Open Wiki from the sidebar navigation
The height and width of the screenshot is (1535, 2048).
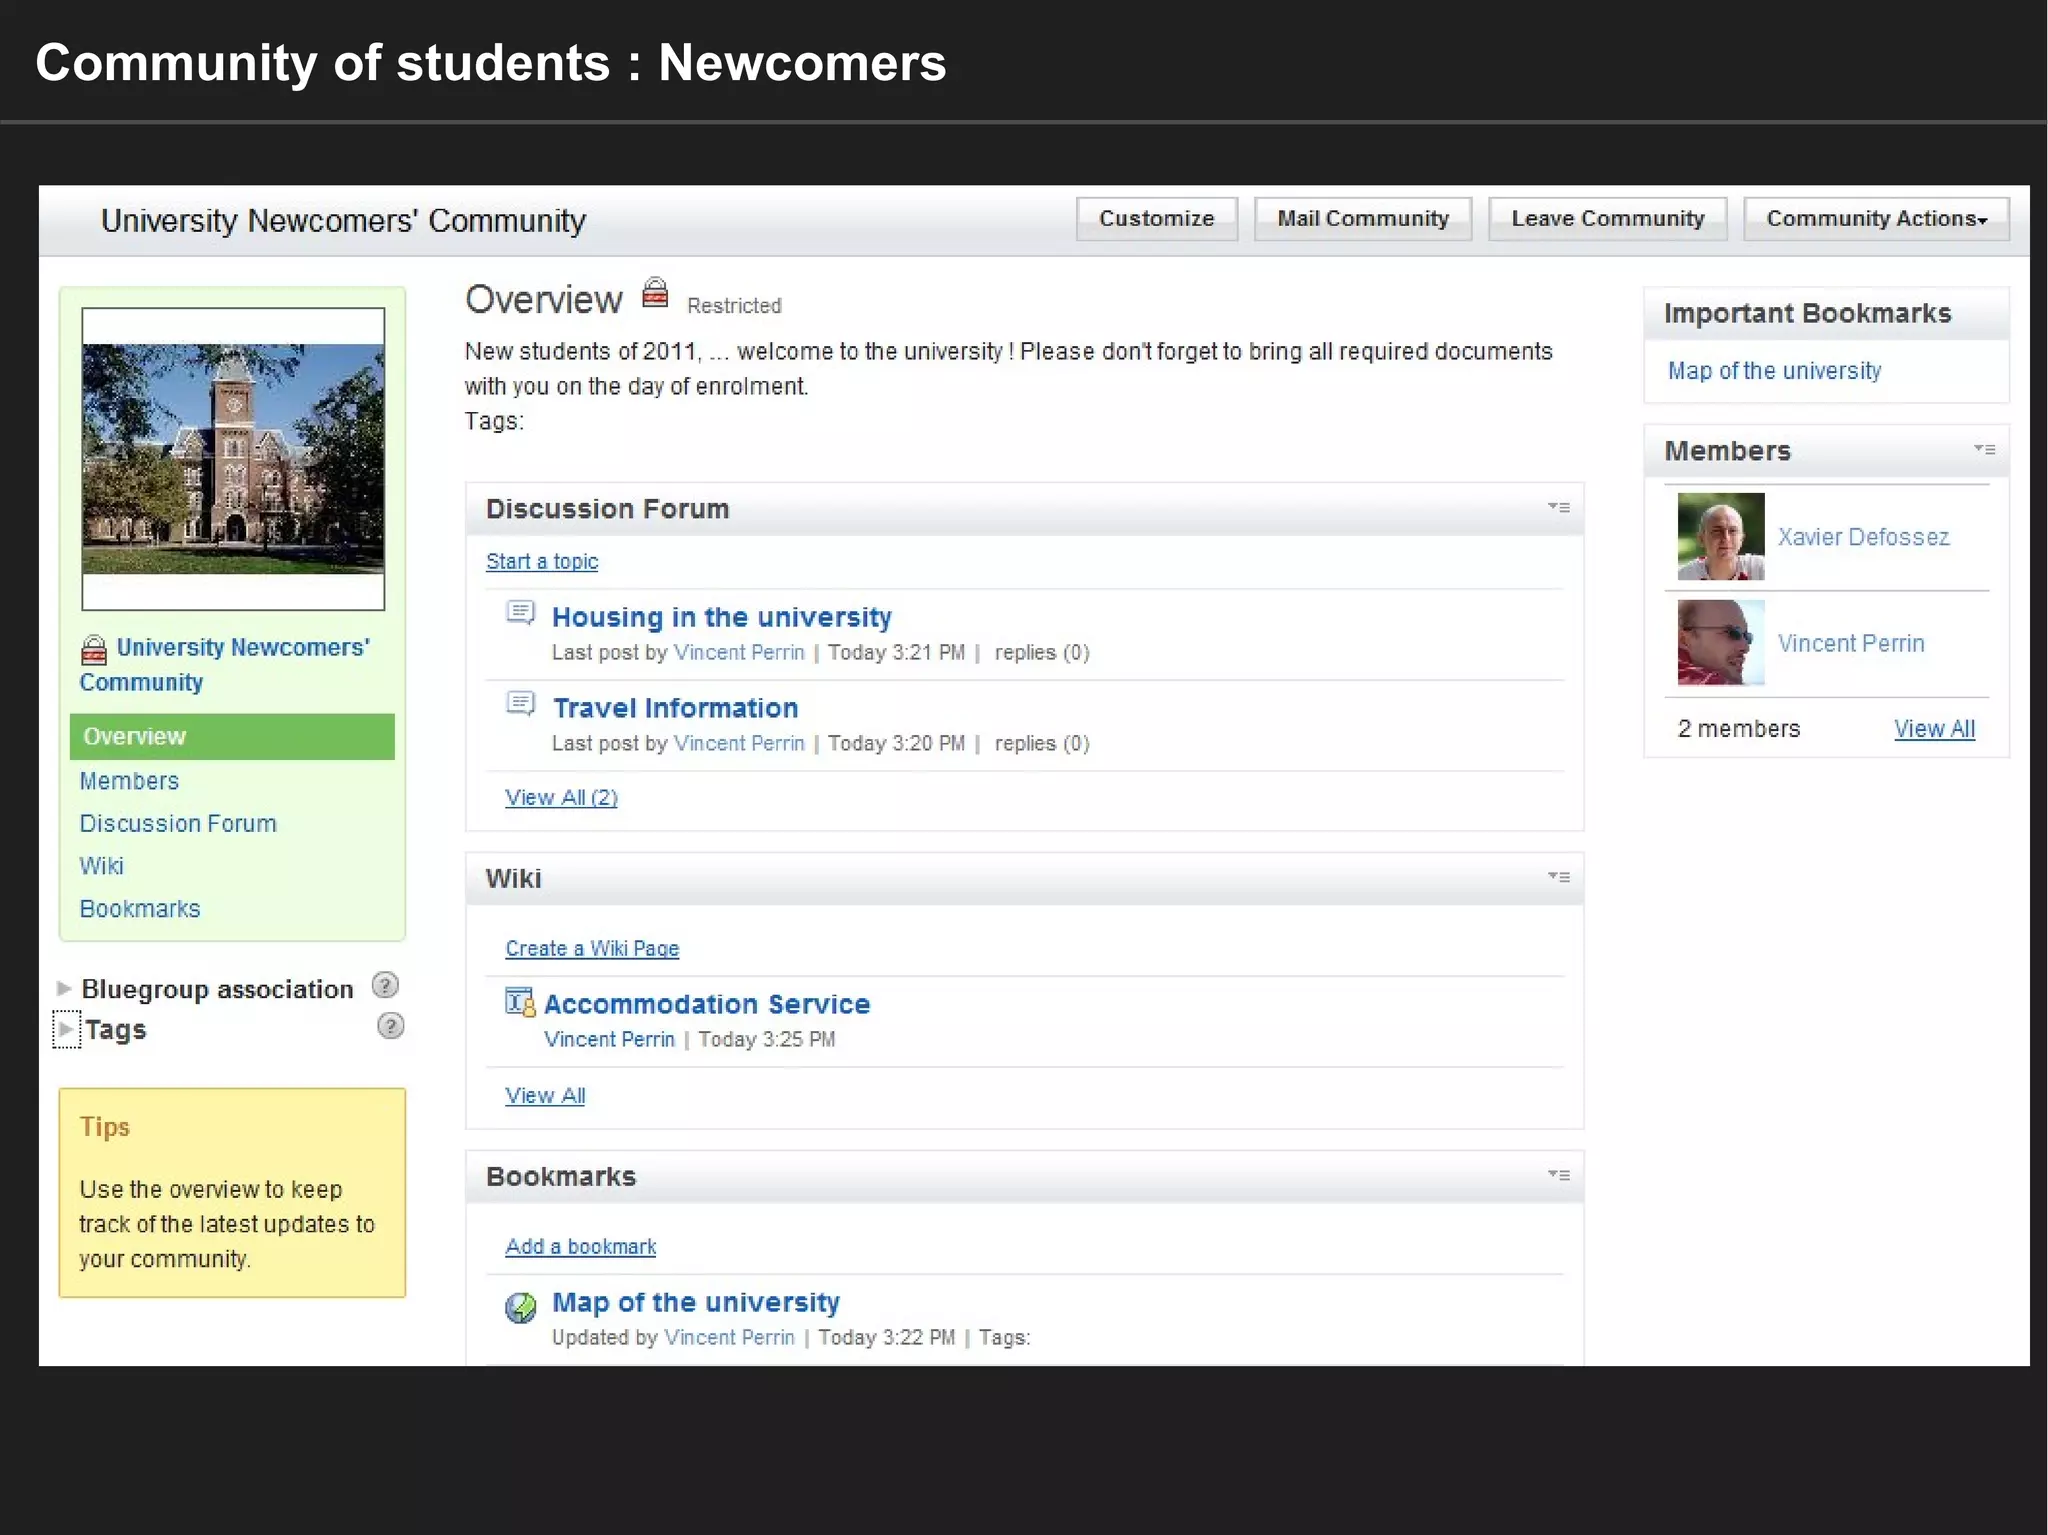(101, 866)
